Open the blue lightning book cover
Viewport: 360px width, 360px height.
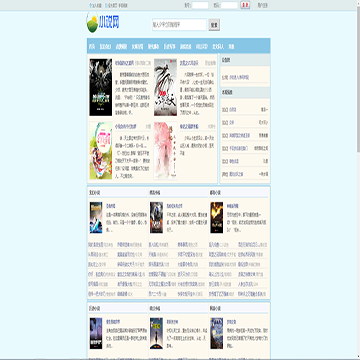[96, 218]
